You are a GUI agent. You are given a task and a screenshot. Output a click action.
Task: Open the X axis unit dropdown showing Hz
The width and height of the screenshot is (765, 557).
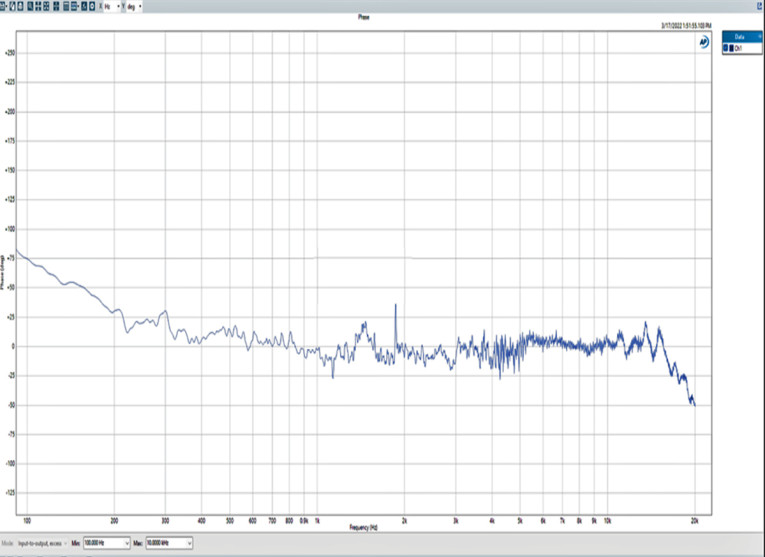pyautogui.click(x=112, y=6)
